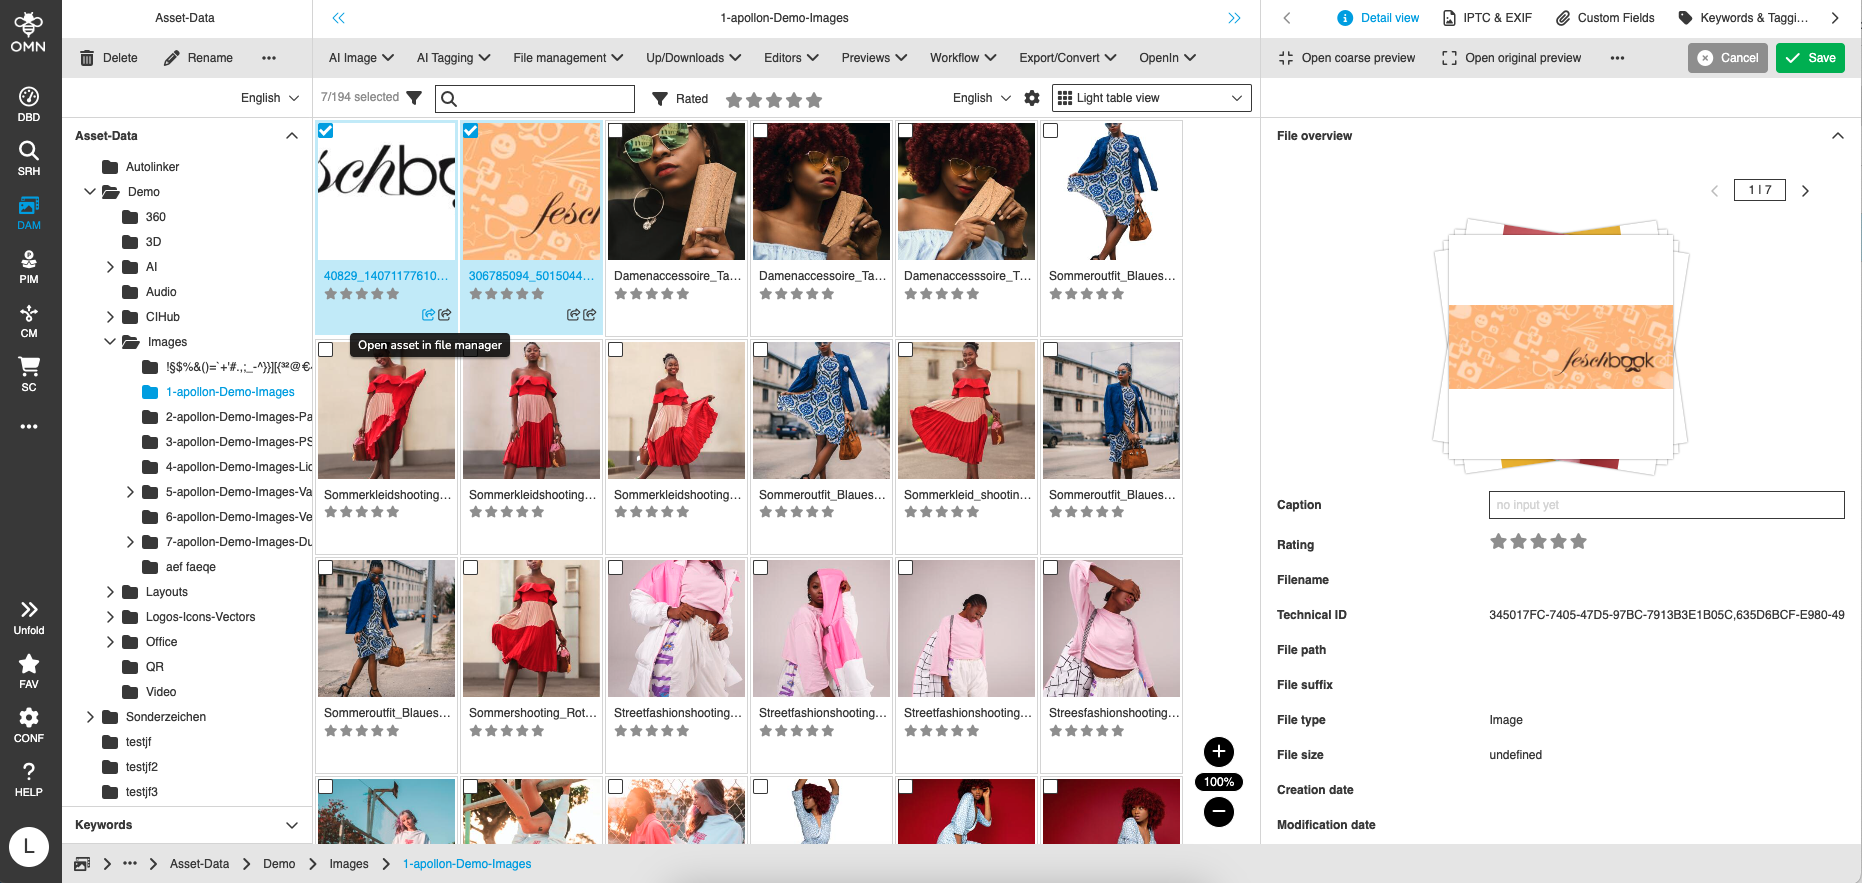The width and height of the screenshot is (1862, 883).
Task: Click Open coarse preview
Action: [1347, 58]
